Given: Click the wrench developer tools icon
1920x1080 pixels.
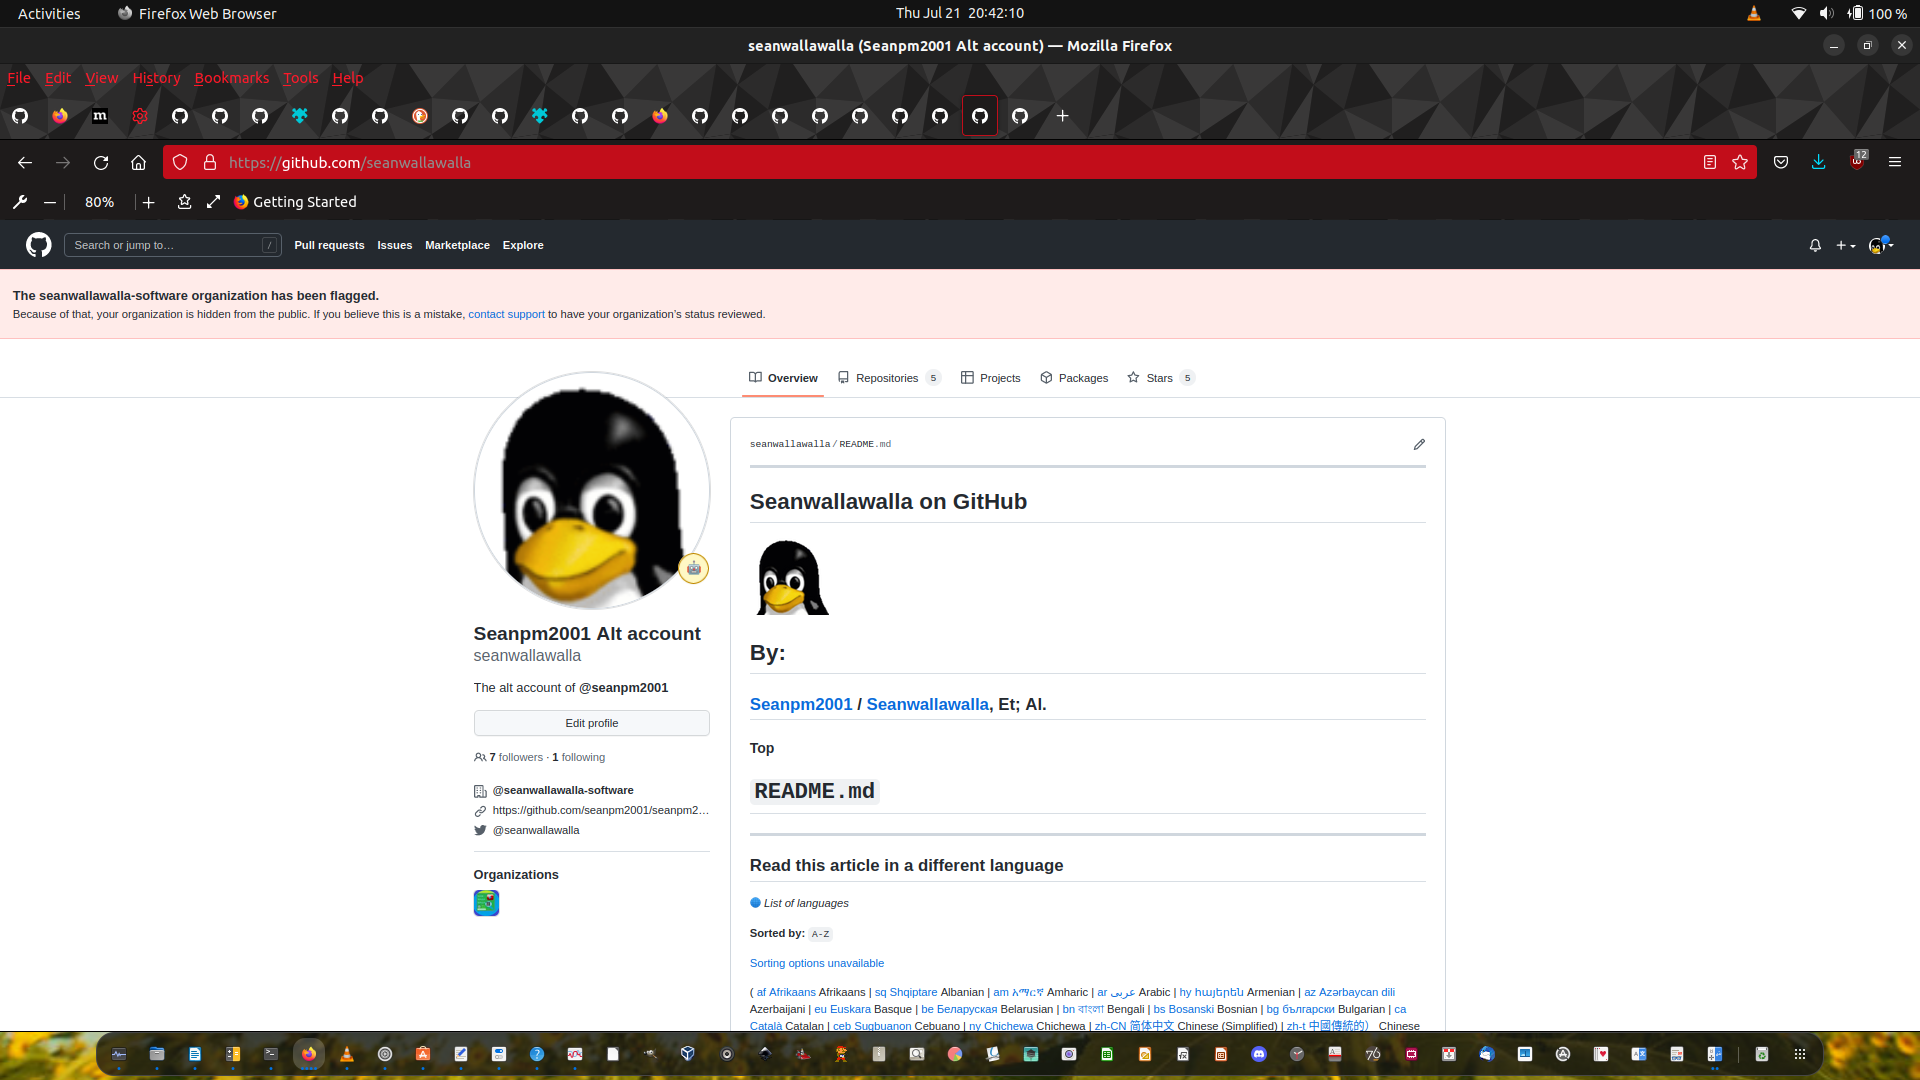Looking at the screenshot, I should tap(20, 202).
